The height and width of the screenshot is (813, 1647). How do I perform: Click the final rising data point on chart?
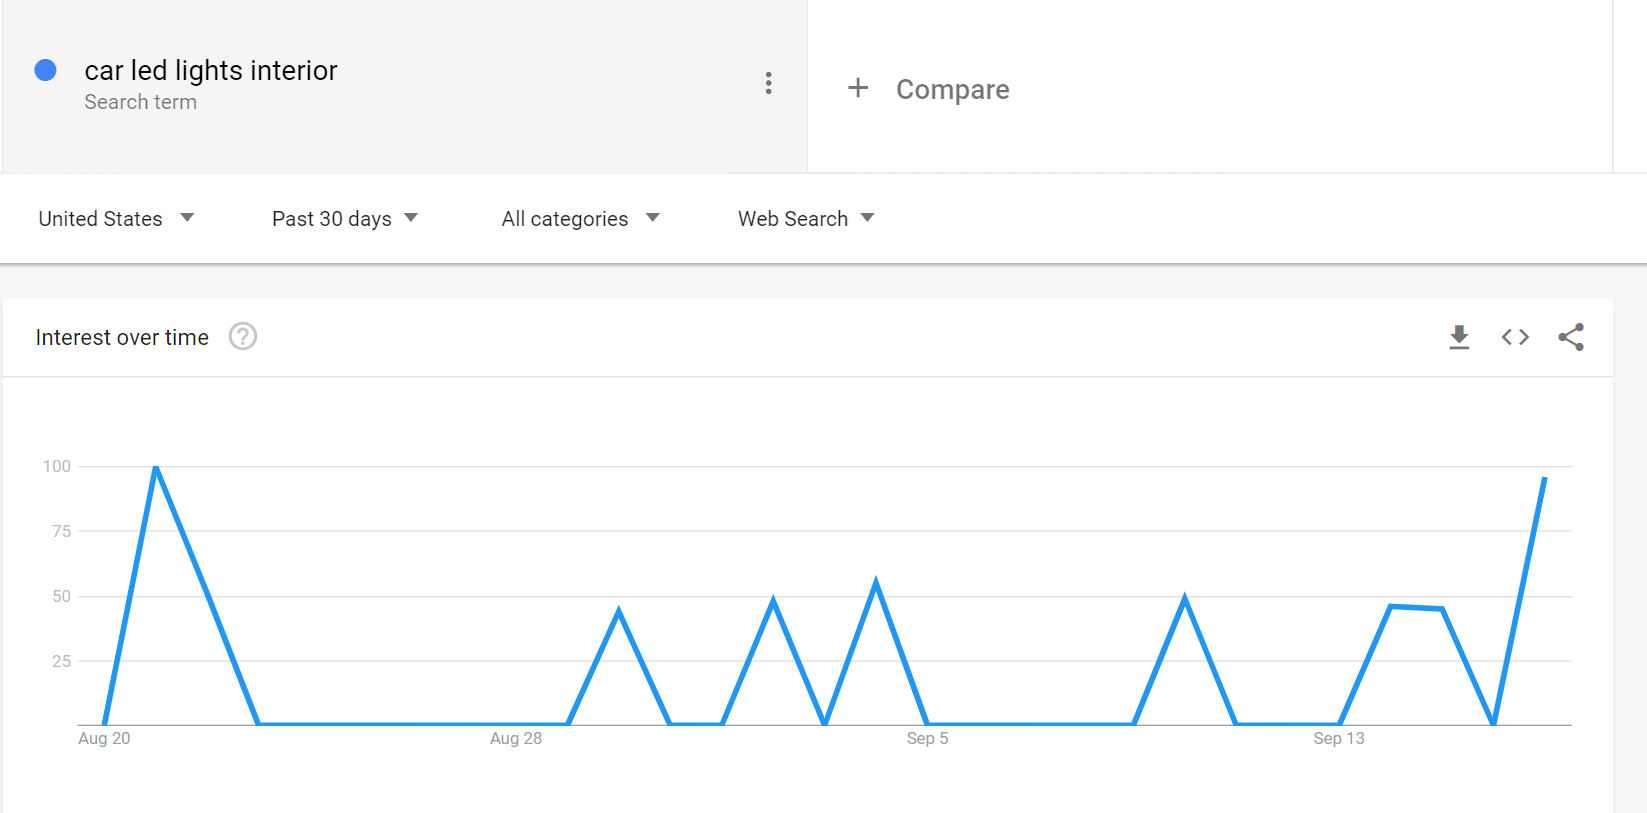point(1545,479)
